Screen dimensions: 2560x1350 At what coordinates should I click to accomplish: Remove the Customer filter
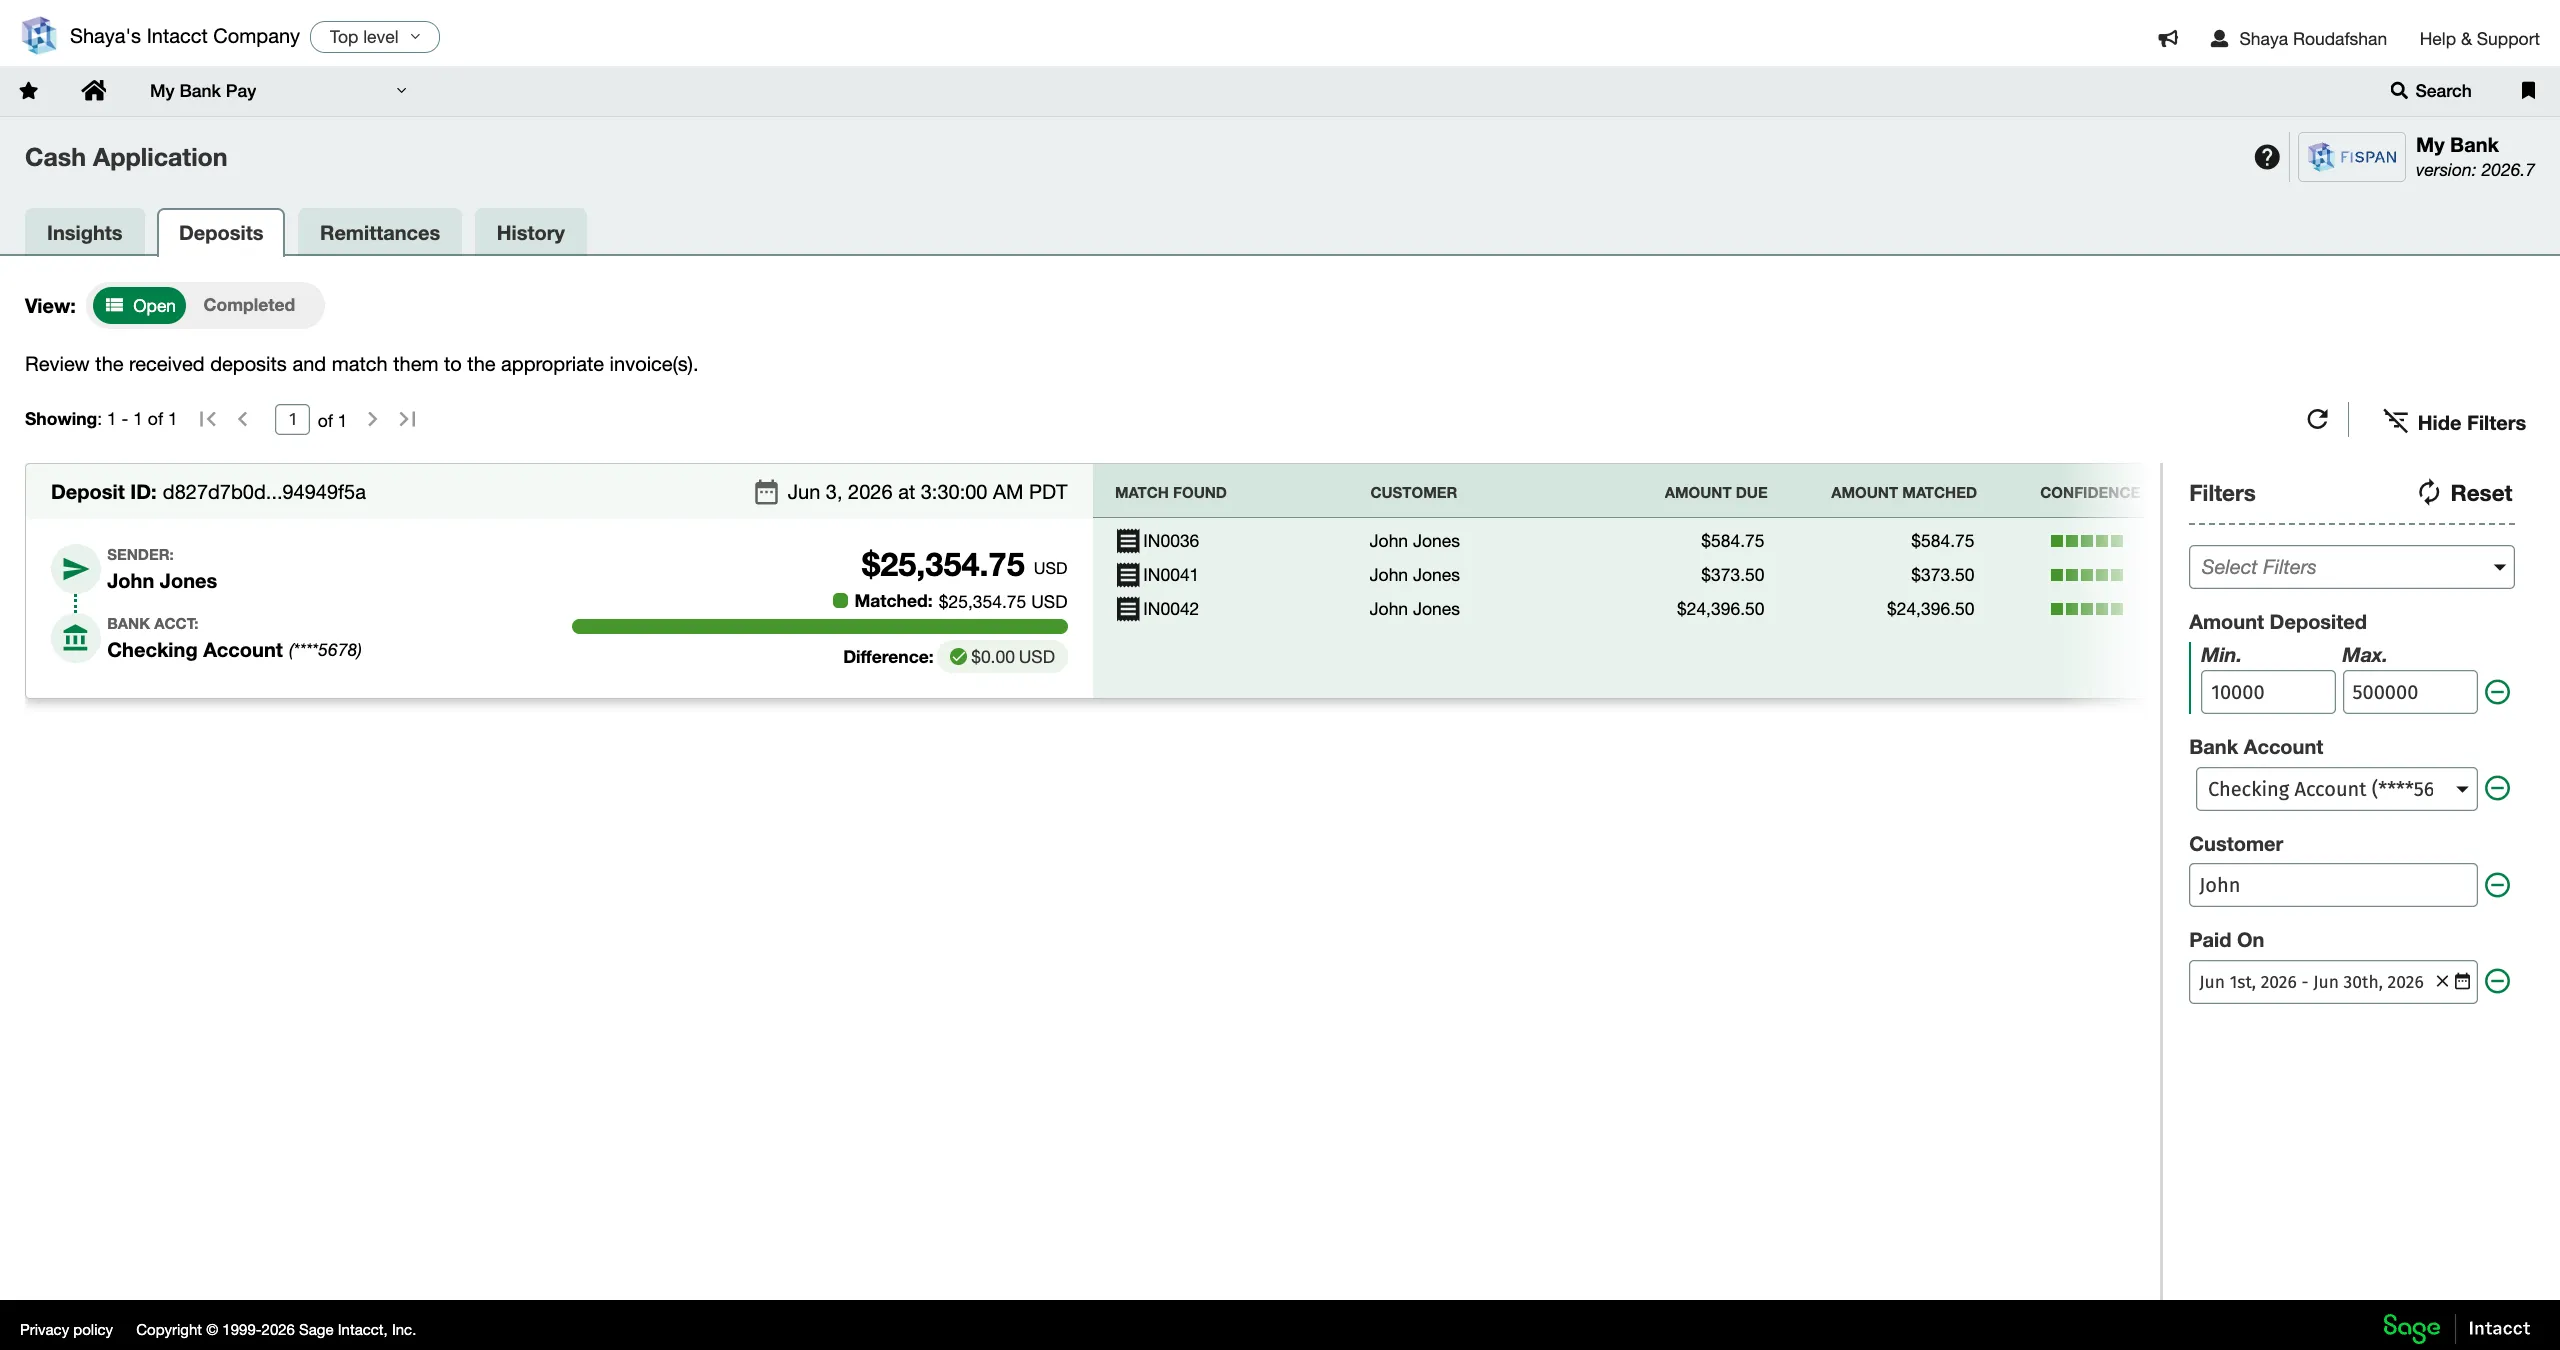point(2497,885)
